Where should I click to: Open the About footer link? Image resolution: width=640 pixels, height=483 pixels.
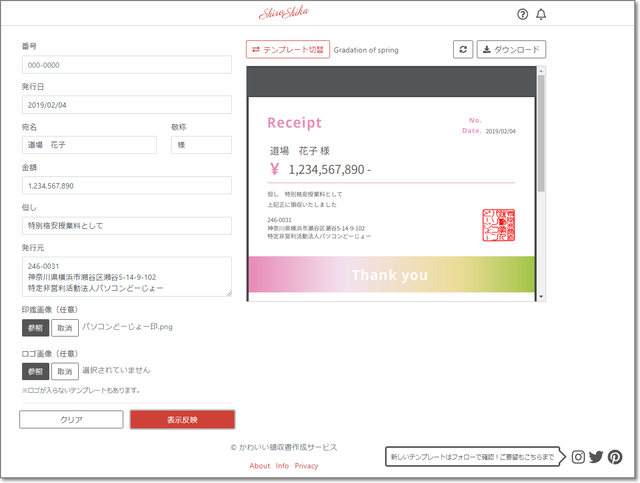(x=260, y=466)
